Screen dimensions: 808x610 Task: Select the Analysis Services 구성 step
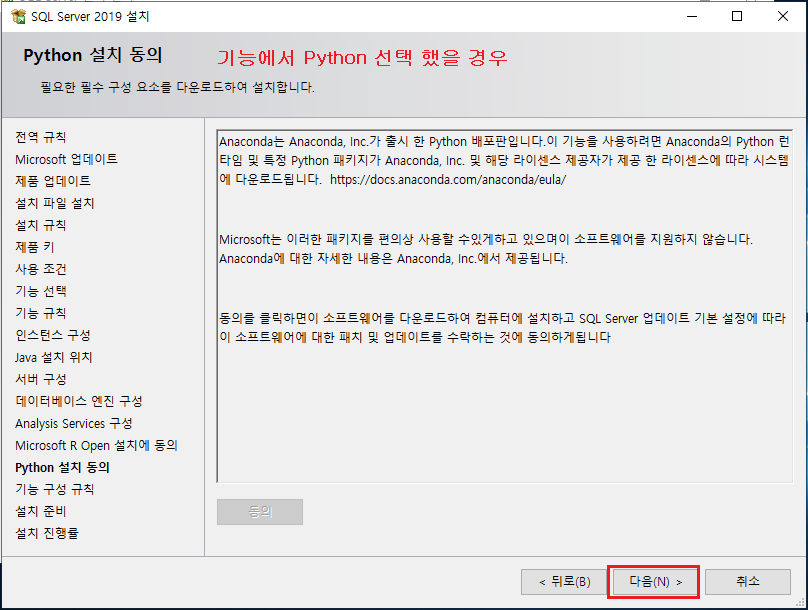[x=74, y=423]
